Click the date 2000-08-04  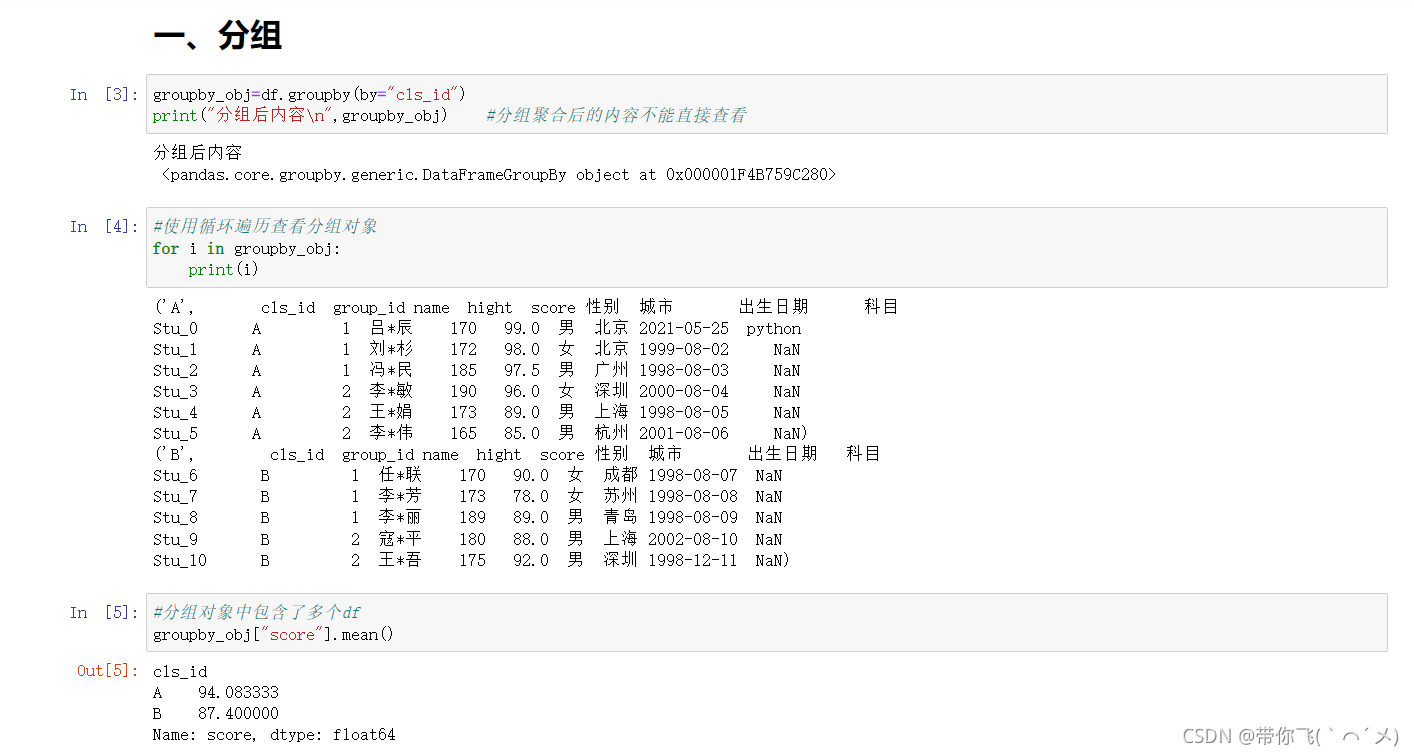pyautogui.click(x=685, y=392)
